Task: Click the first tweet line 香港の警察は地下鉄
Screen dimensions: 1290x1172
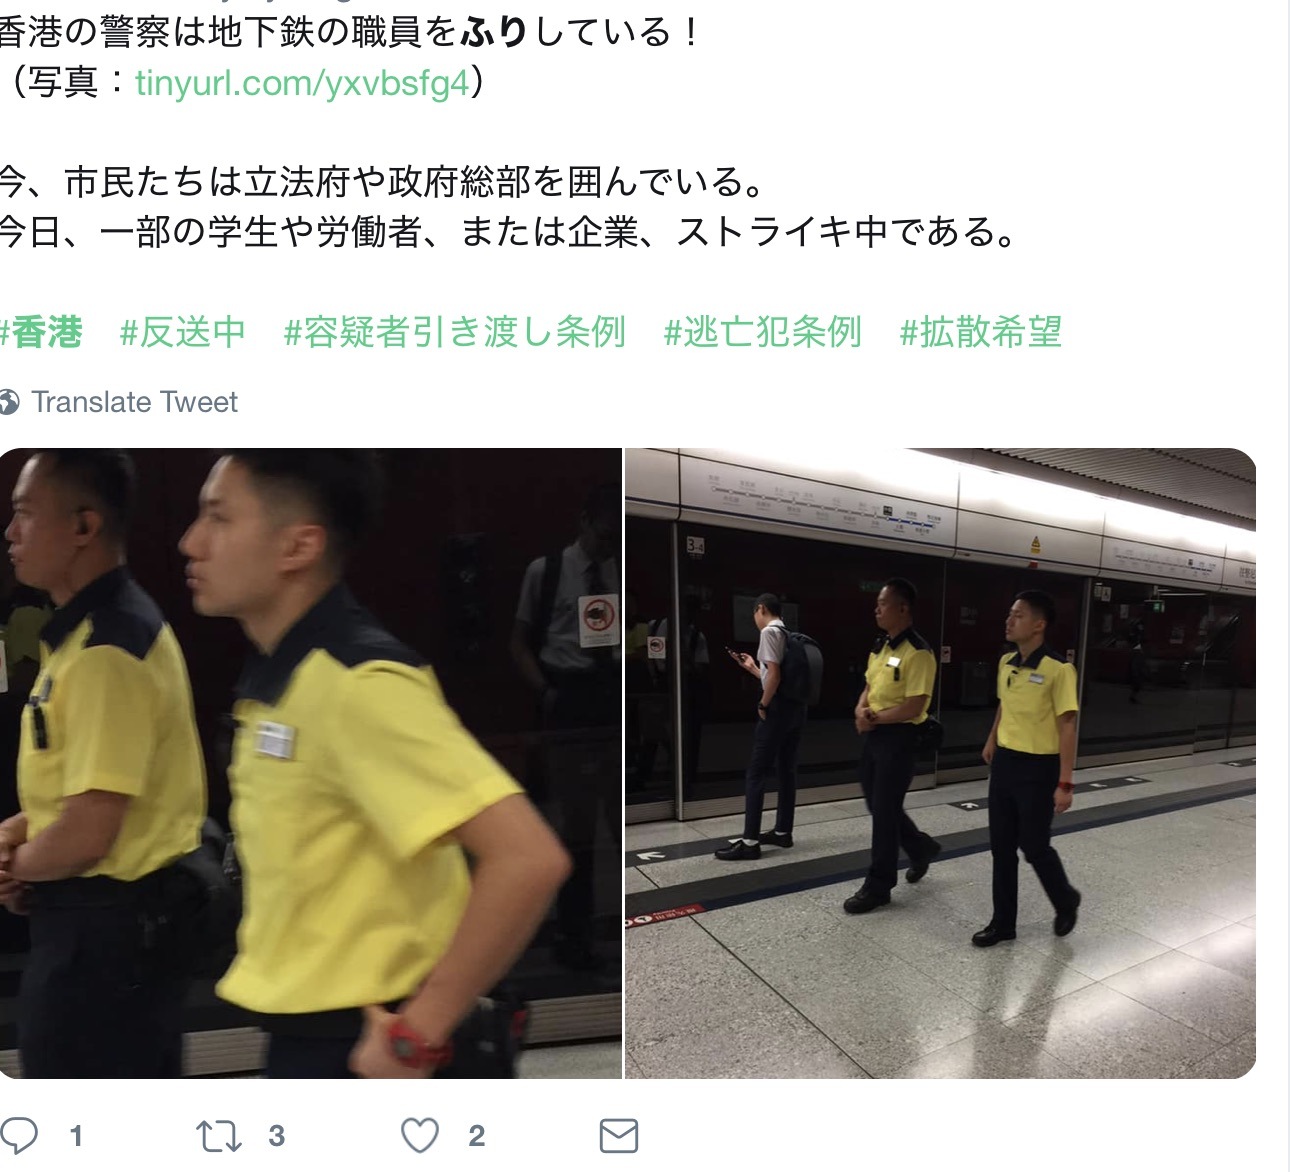Action: 350,32
